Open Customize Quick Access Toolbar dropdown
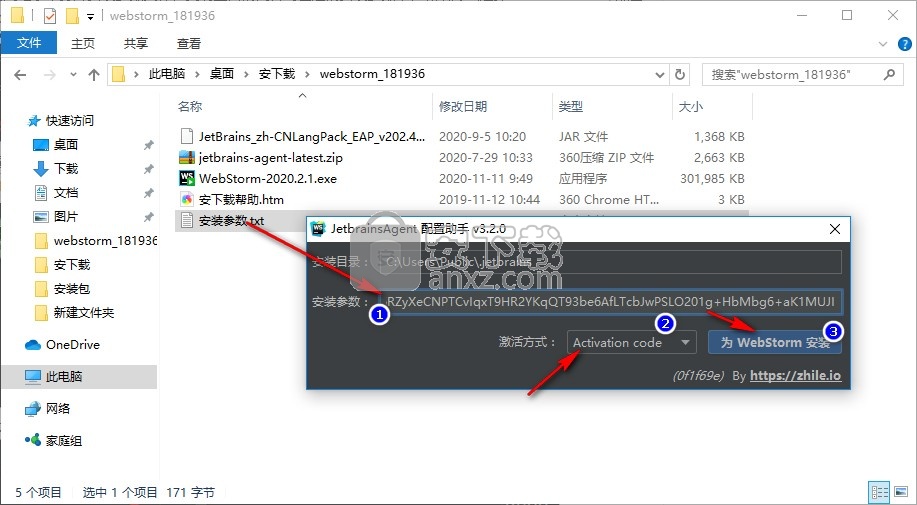Screen dimensions: 917x505 (90, 16)
